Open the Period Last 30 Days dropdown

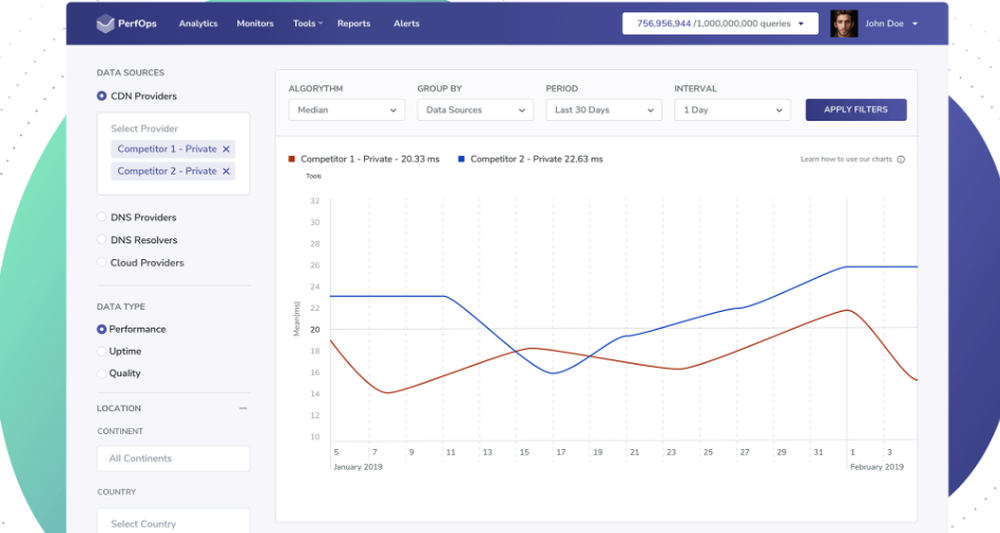pyautogui.click(x=604, y=110)
